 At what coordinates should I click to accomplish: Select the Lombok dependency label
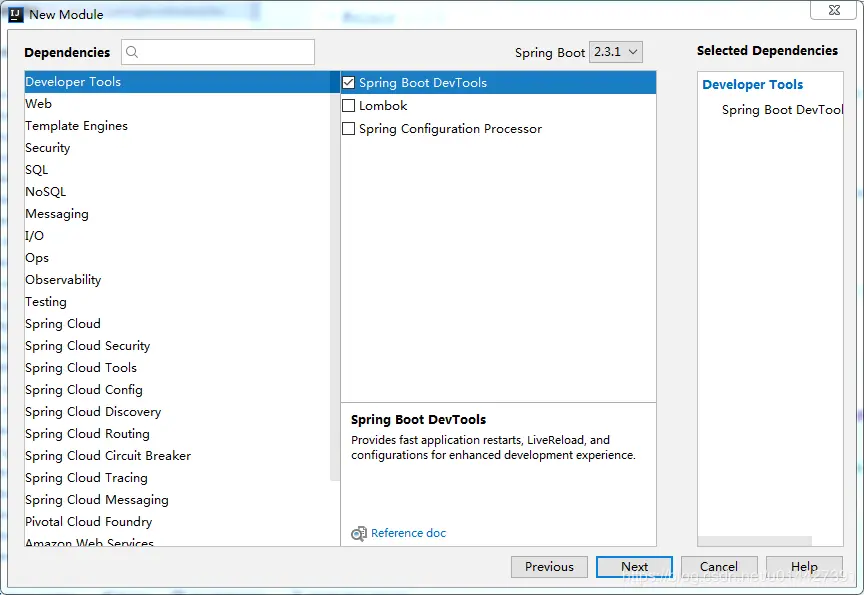(383, 105)
